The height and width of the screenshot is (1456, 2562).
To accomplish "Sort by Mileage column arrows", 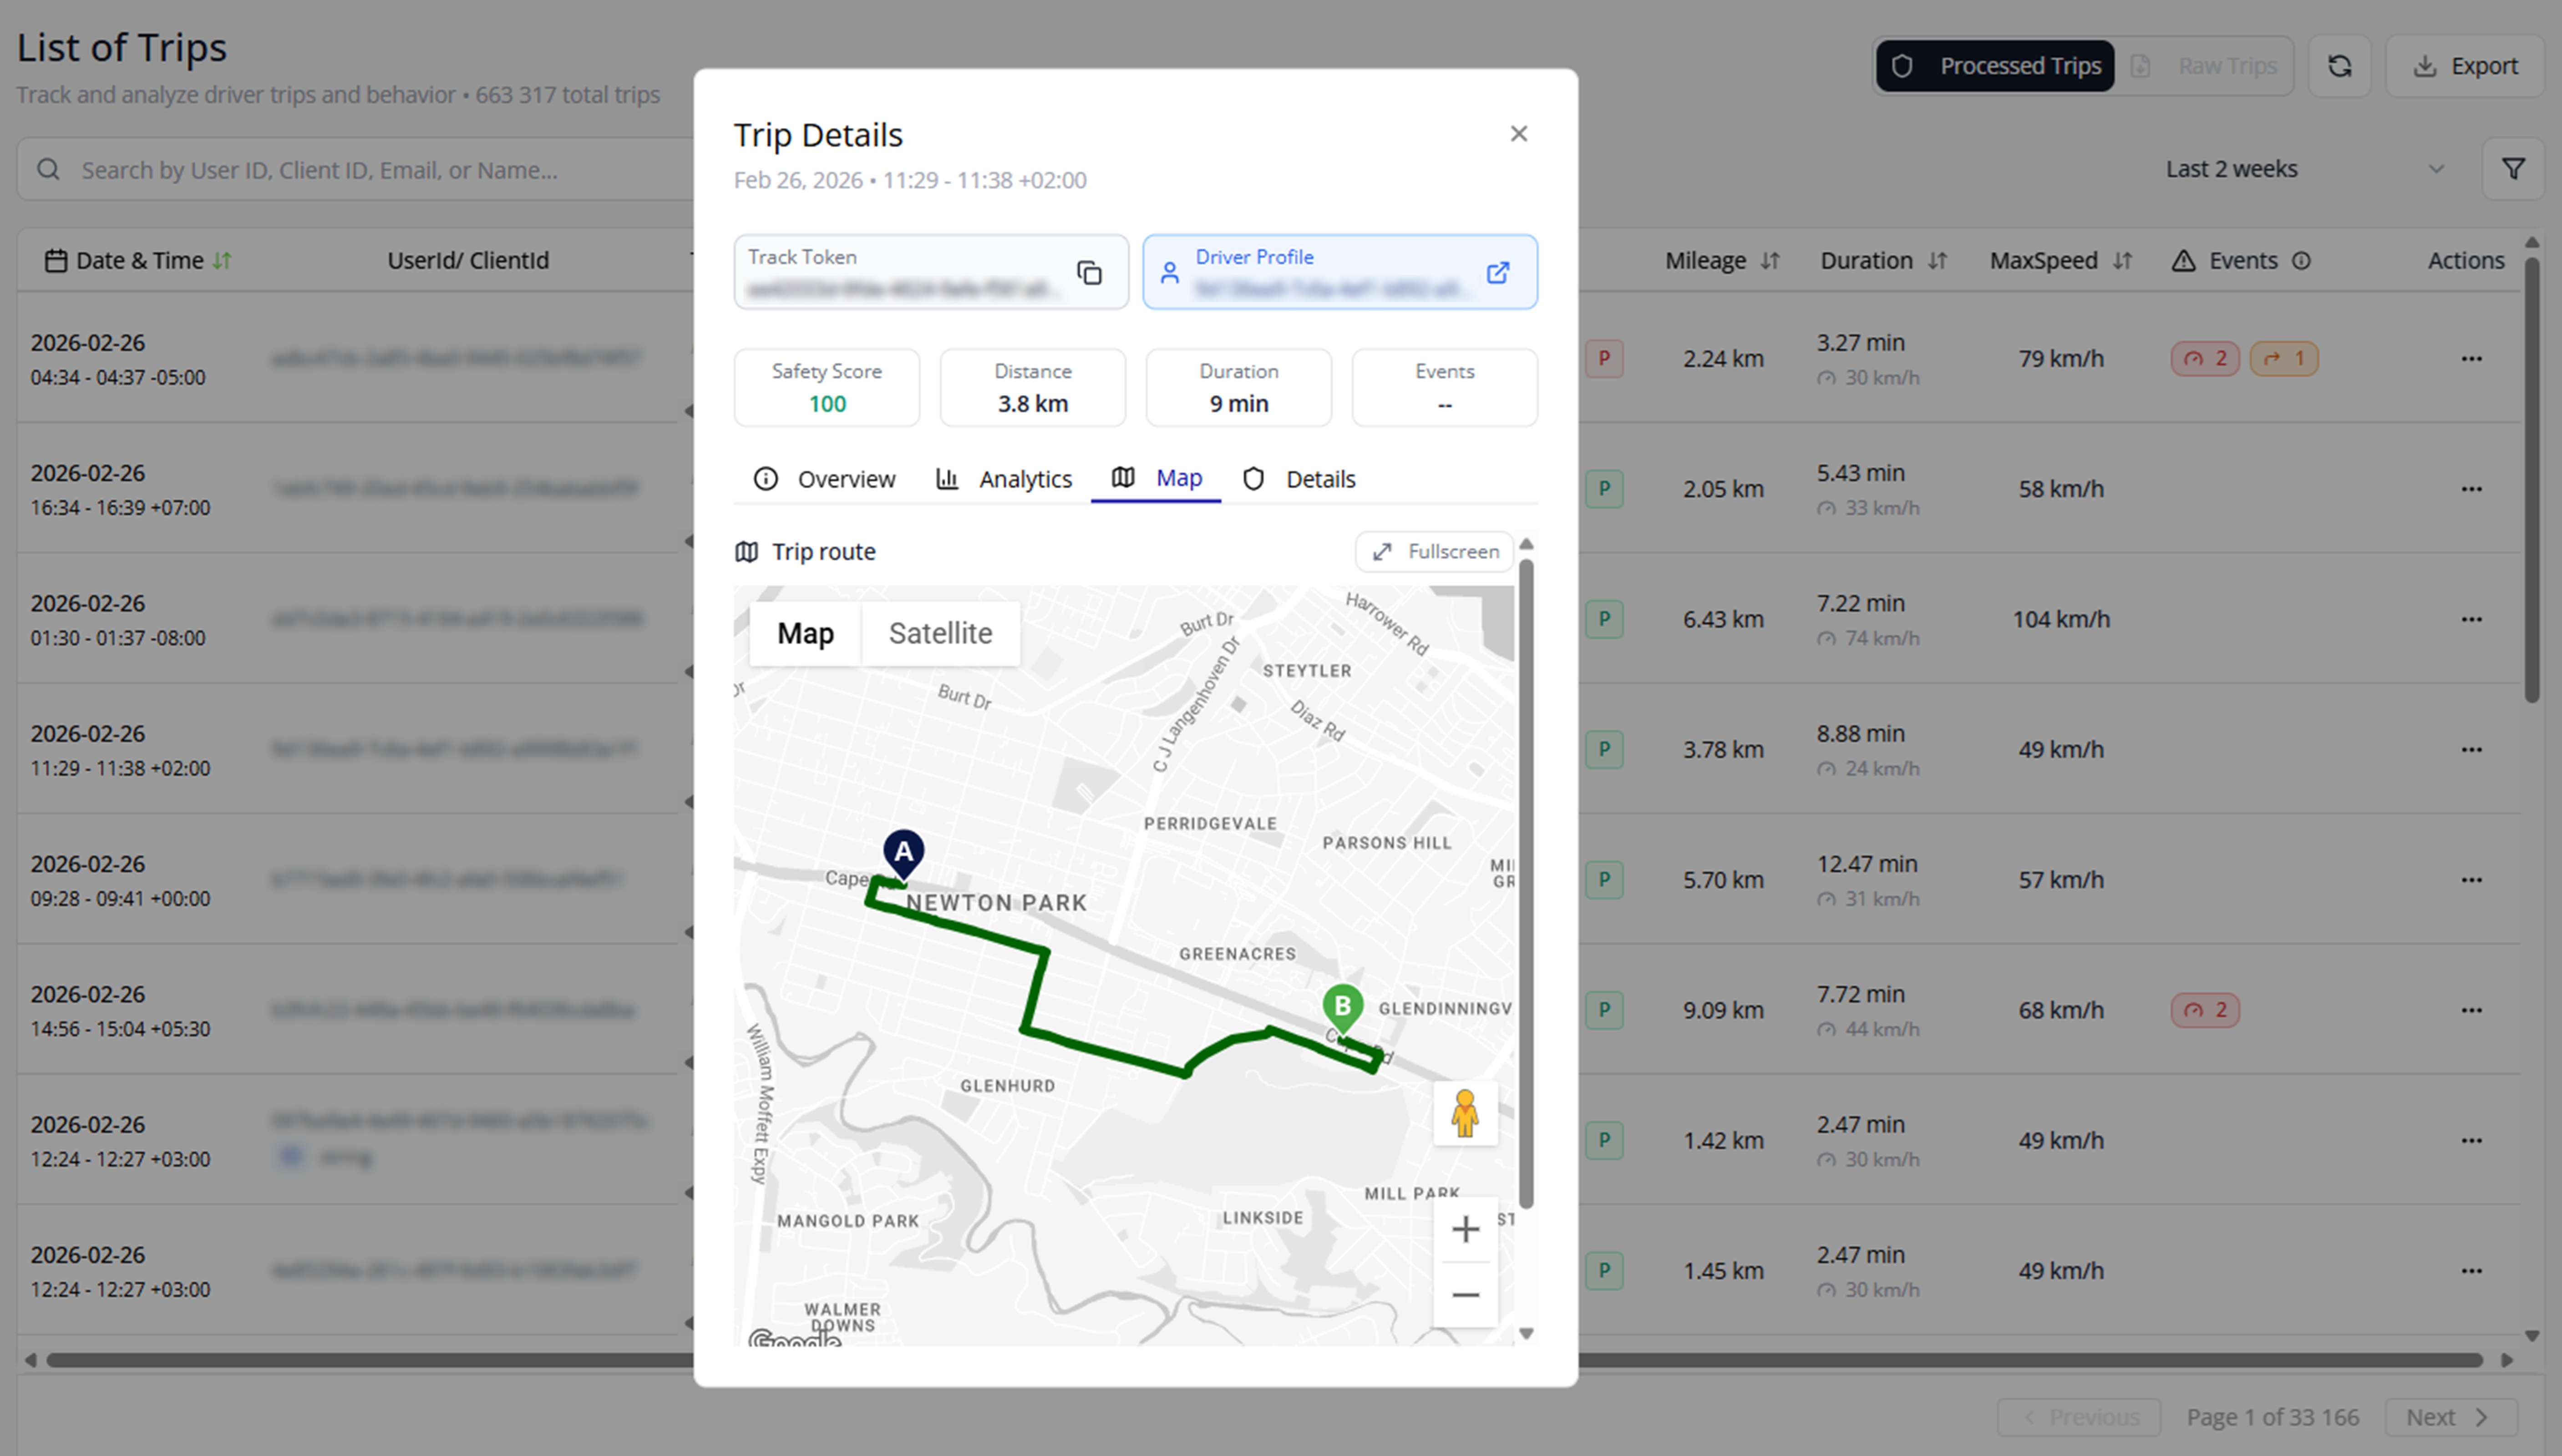I will (x=1770, y=261).
